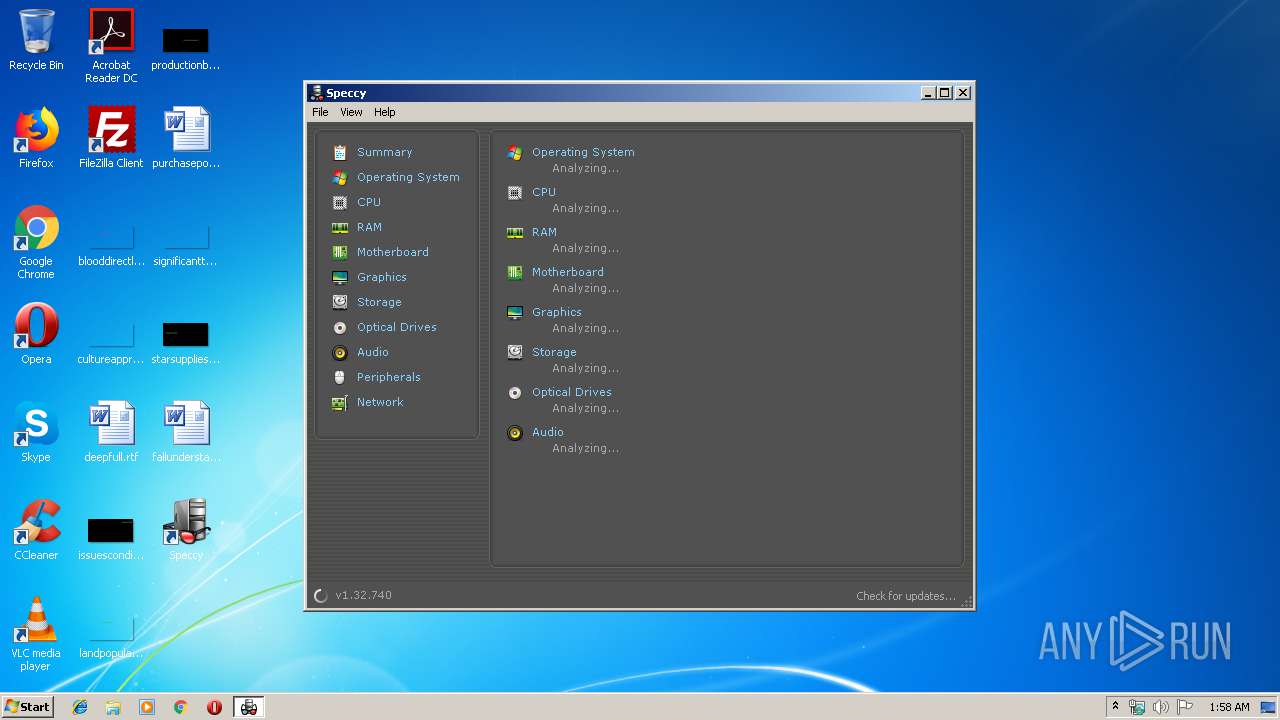Click the Optical Drives disc icon in sidebar
Image resolution: width=1280 pixels, height=720 pixels.
point(340,327)
